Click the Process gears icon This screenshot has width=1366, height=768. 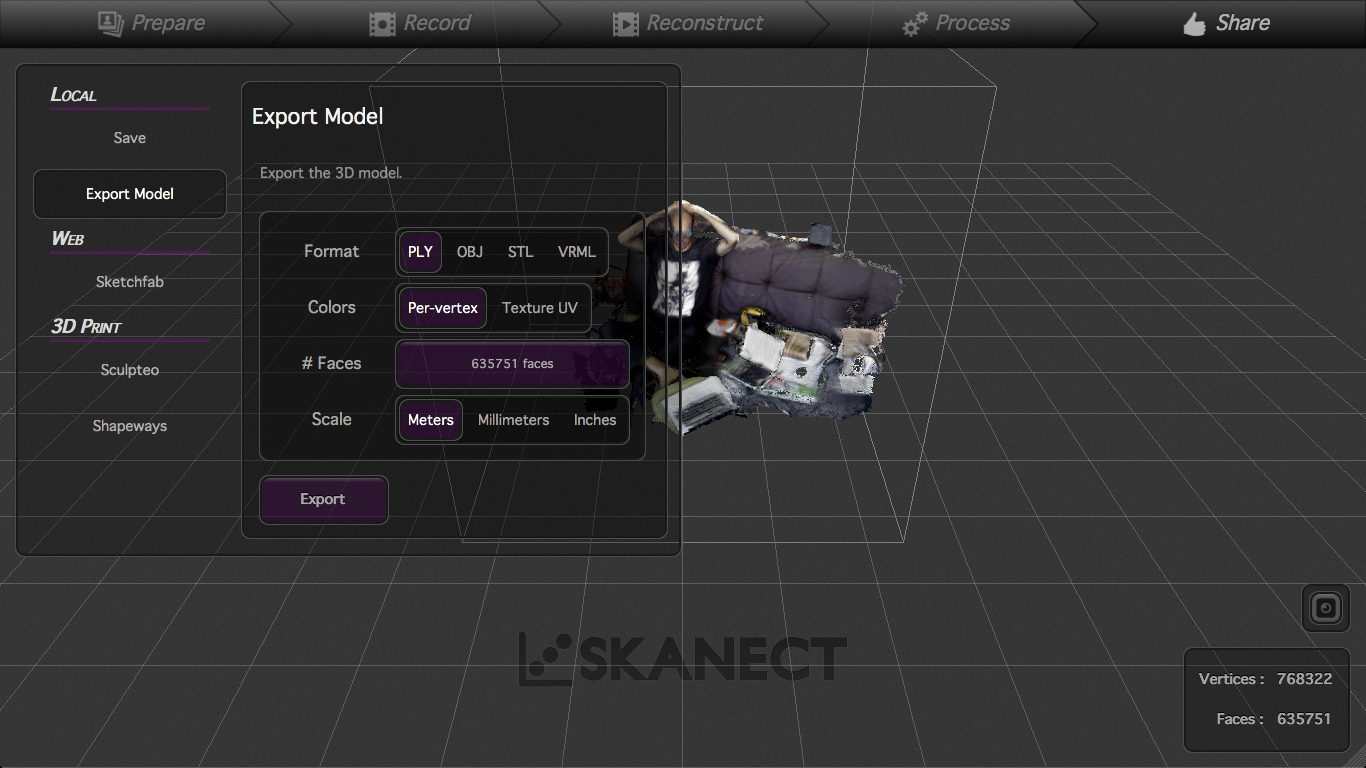tap(916, 22)
